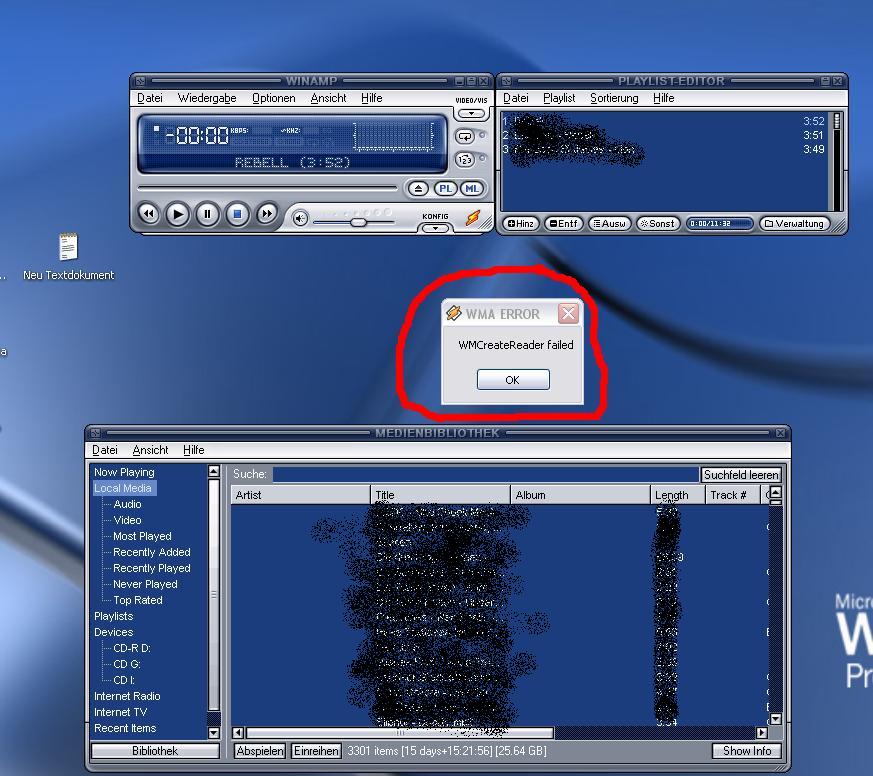Toggle the shuffle 123 button
The image size is (873, 776).
point(465,160)
